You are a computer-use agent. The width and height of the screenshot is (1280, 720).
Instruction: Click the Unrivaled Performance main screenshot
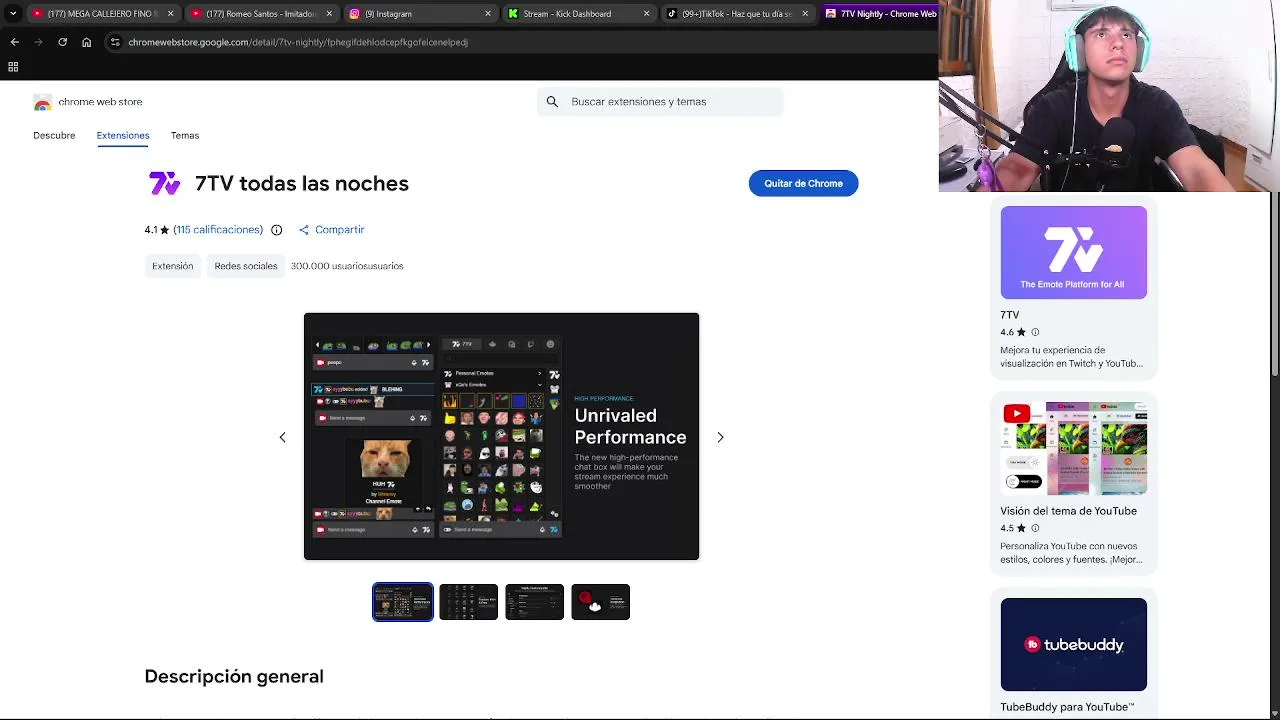[501, 436]
